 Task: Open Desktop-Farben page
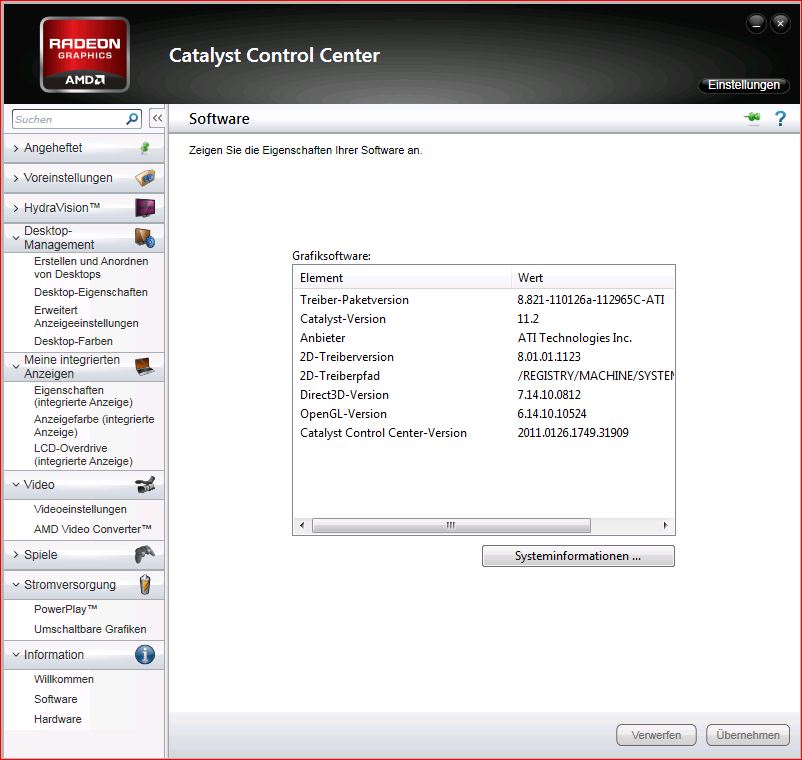point(73,341)
